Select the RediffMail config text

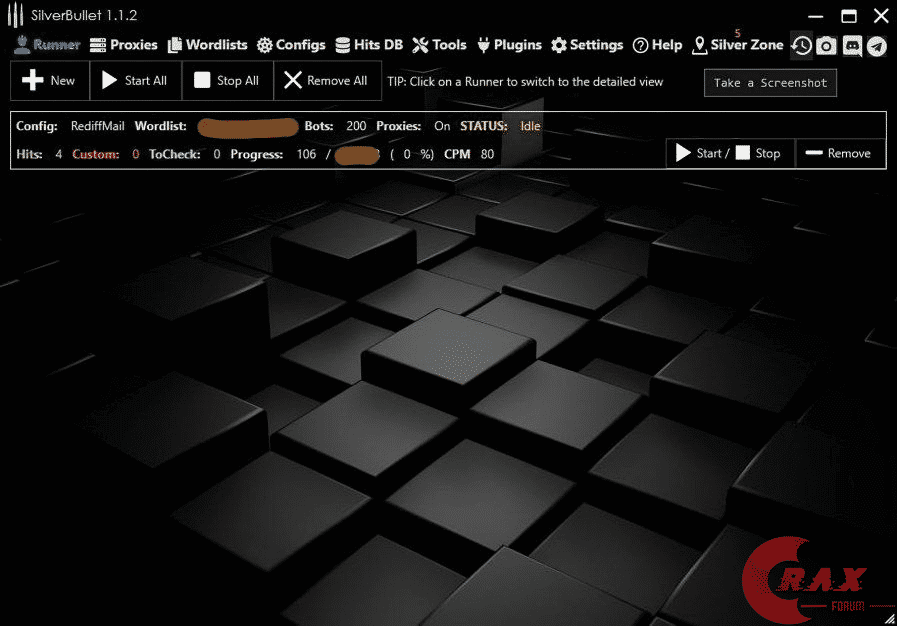[97, 126]
